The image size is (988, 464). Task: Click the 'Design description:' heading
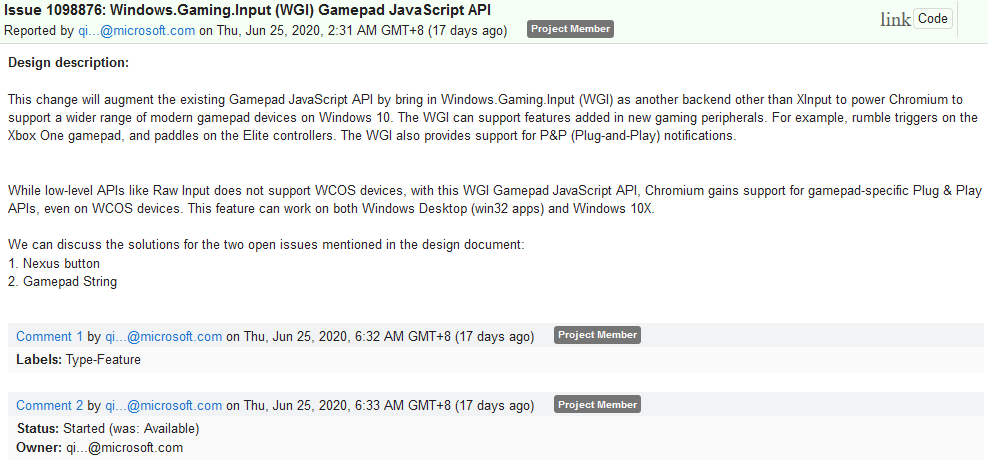click(x=69, y=63)
